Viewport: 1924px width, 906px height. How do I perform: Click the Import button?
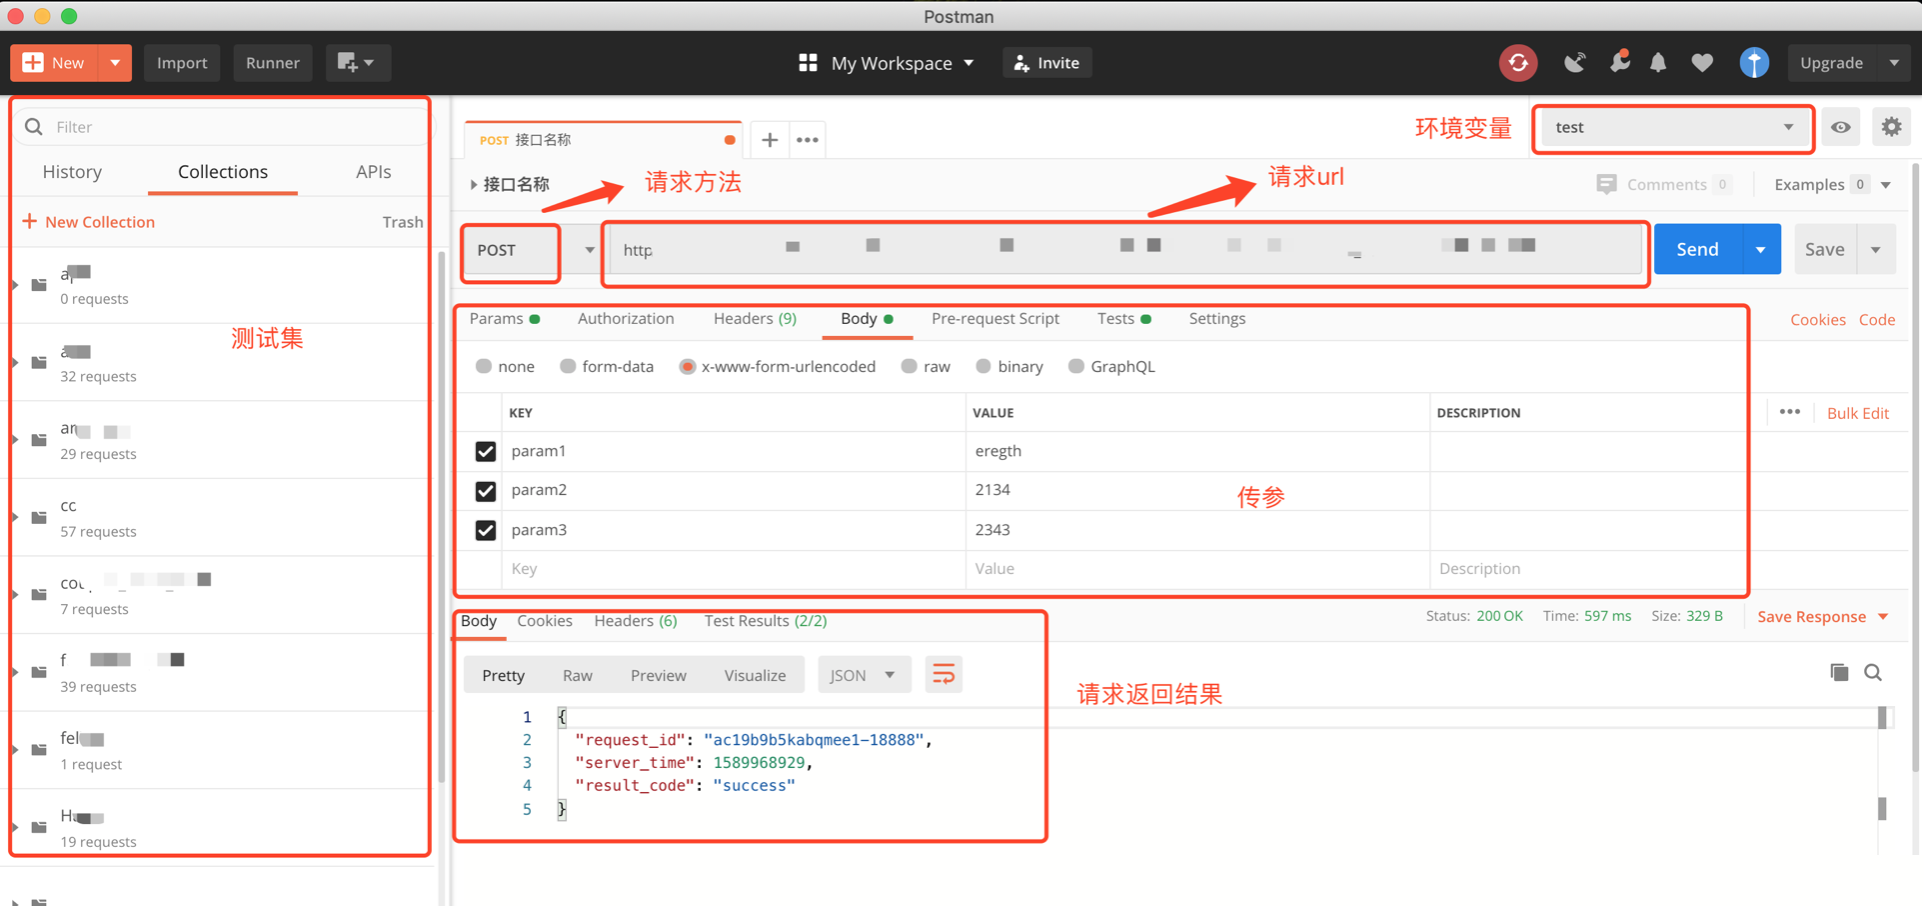(182, 63)
